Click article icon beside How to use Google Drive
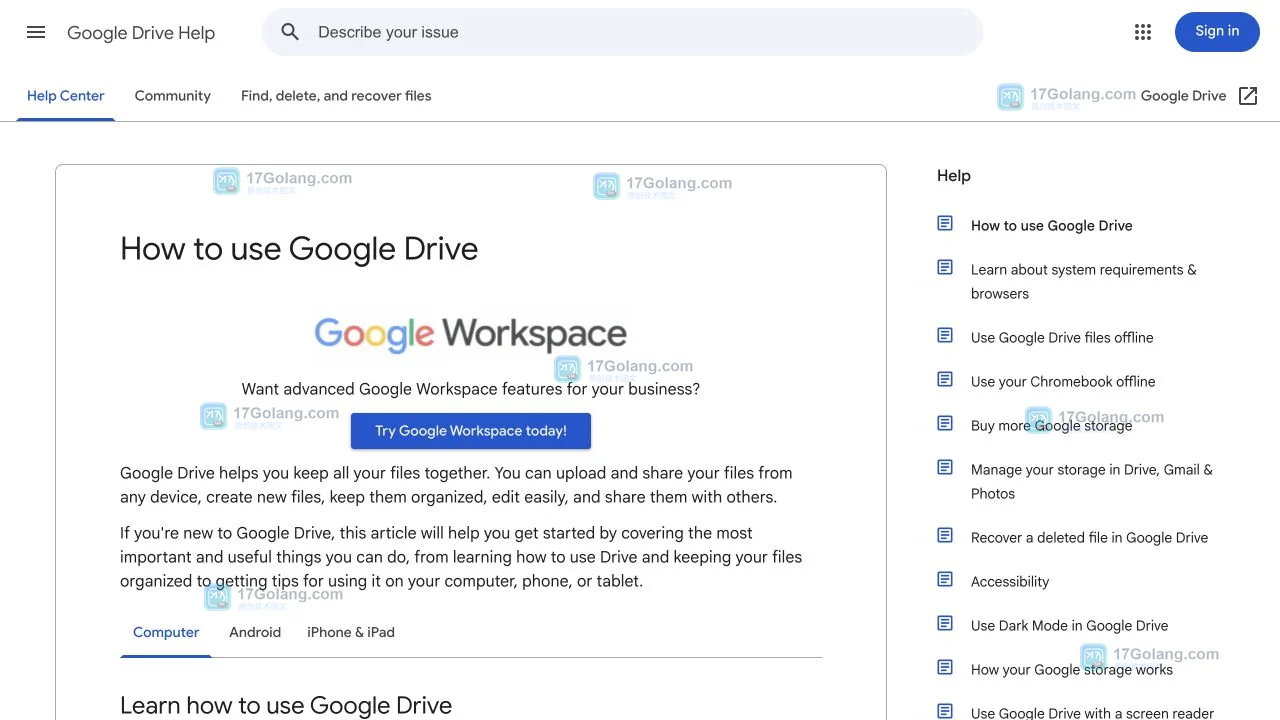Viewport: 1280px width, 720px height. (945, 223)
